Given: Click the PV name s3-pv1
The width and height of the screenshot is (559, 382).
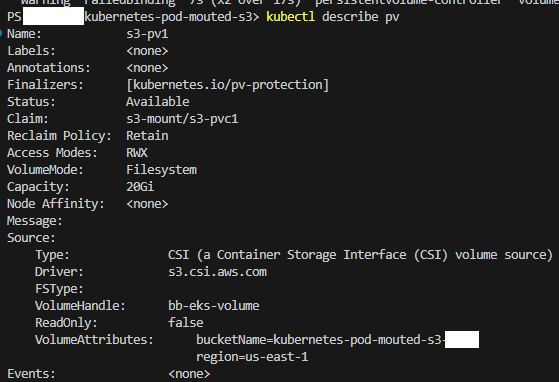Looking at the screenshot, I should [x=147, y=34].
